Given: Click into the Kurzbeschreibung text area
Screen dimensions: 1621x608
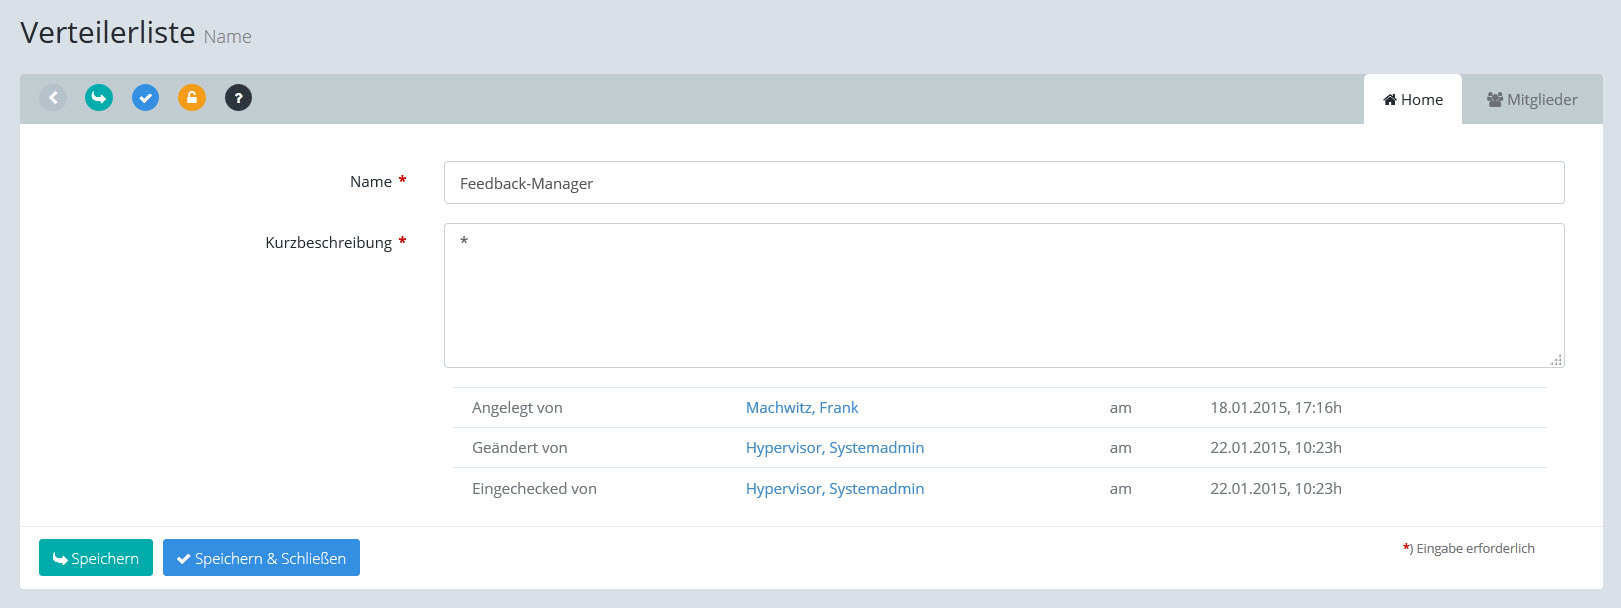Looking at the screenshot, I should (1003, 295).
